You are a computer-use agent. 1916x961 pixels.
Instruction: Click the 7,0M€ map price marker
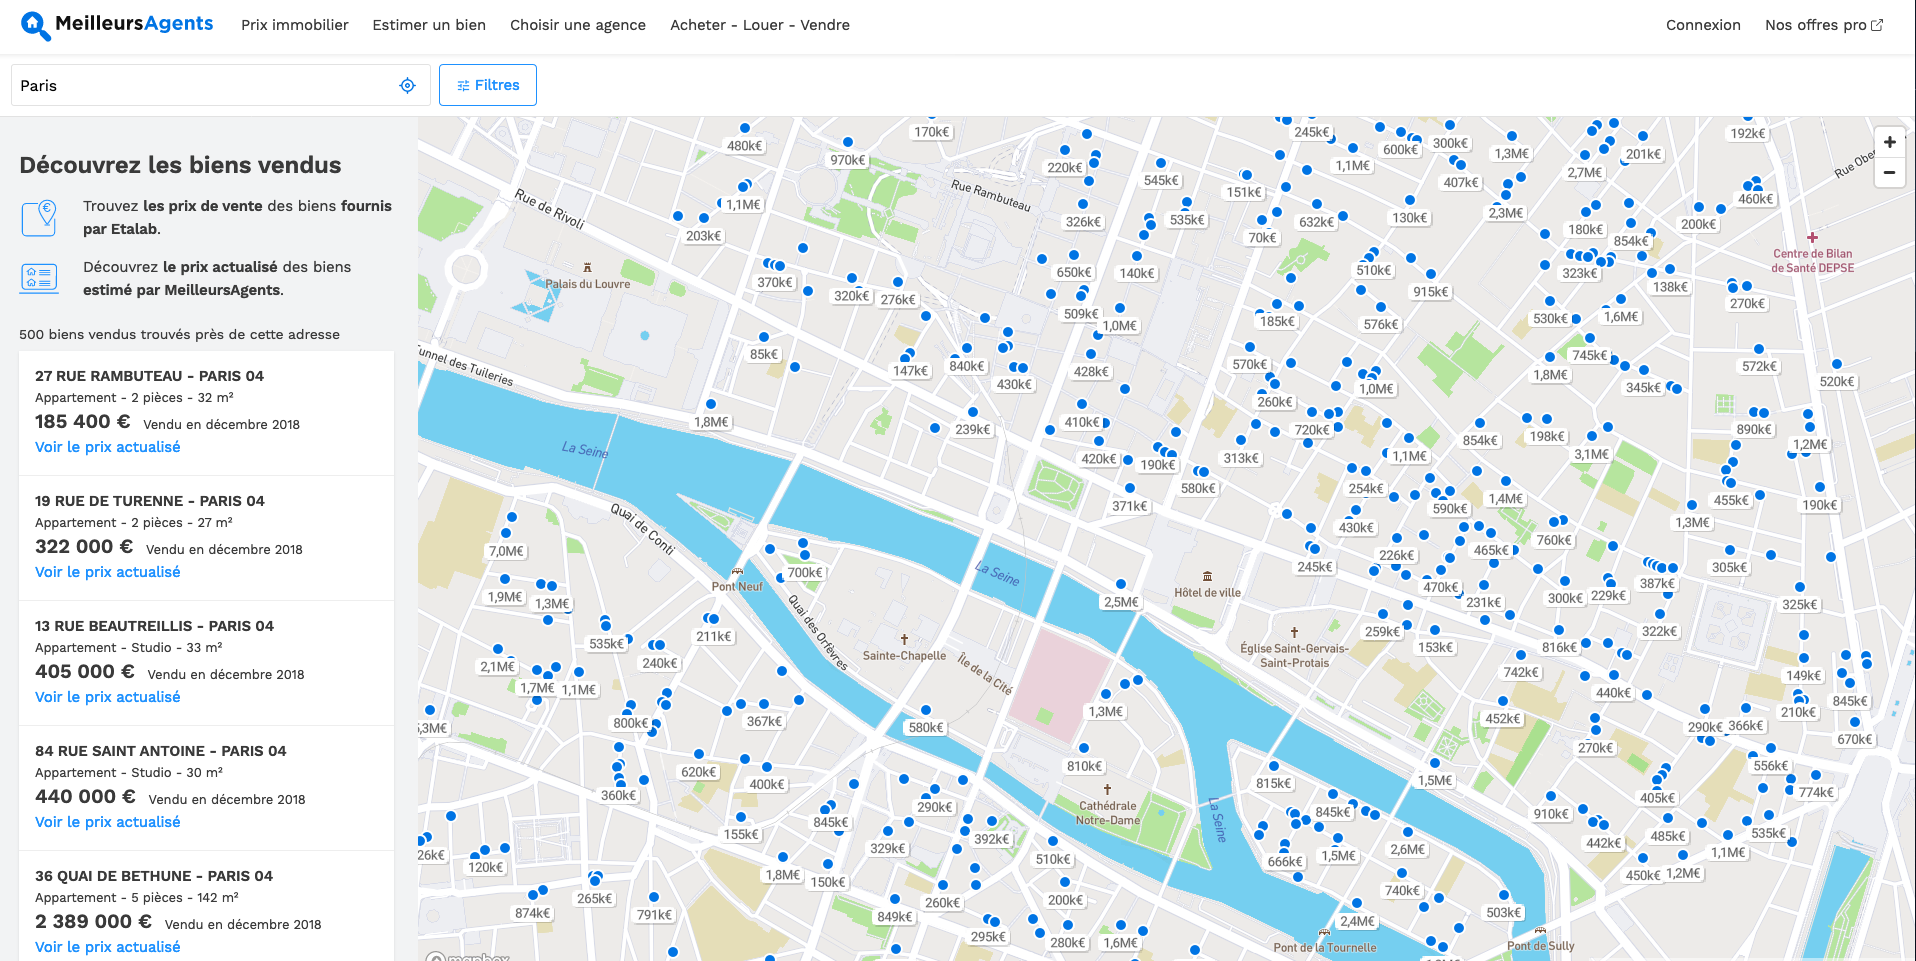pos(506,551)
